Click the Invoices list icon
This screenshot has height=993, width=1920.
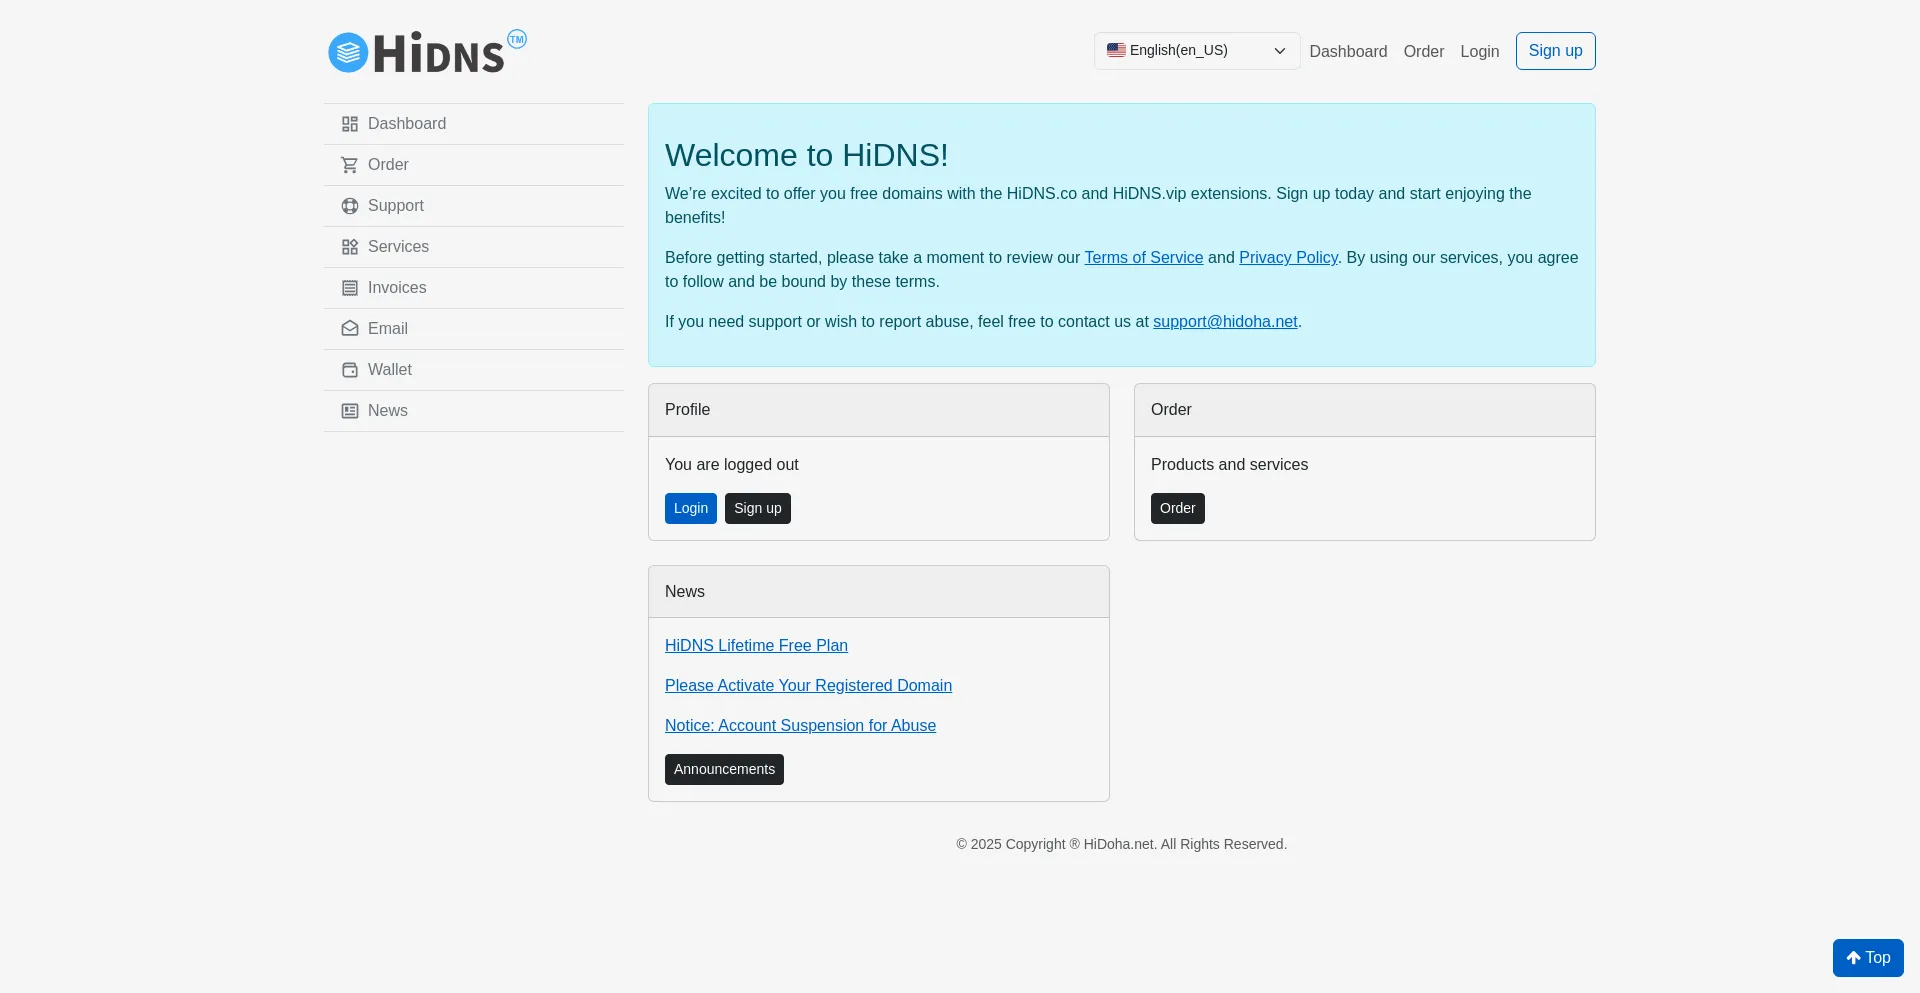(350, 288)
